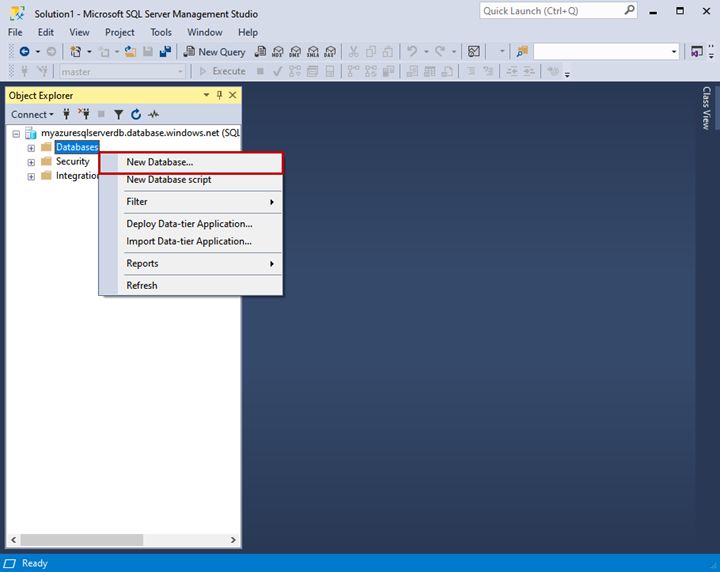Expand the Databases folder node
The image size is (720, 572).
pos(31,148)
